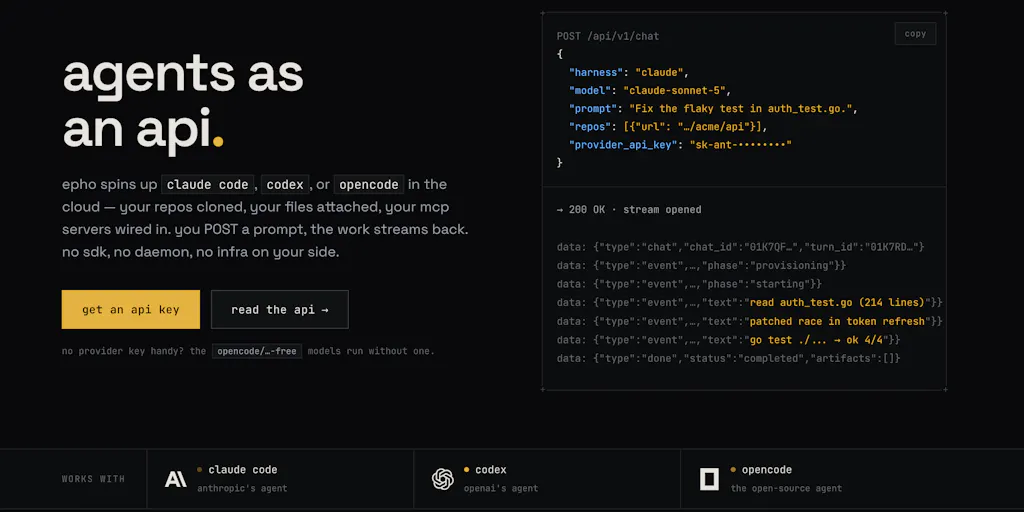
Task: Click "openai's agent" subtitle
Action: tap(501, 488)
